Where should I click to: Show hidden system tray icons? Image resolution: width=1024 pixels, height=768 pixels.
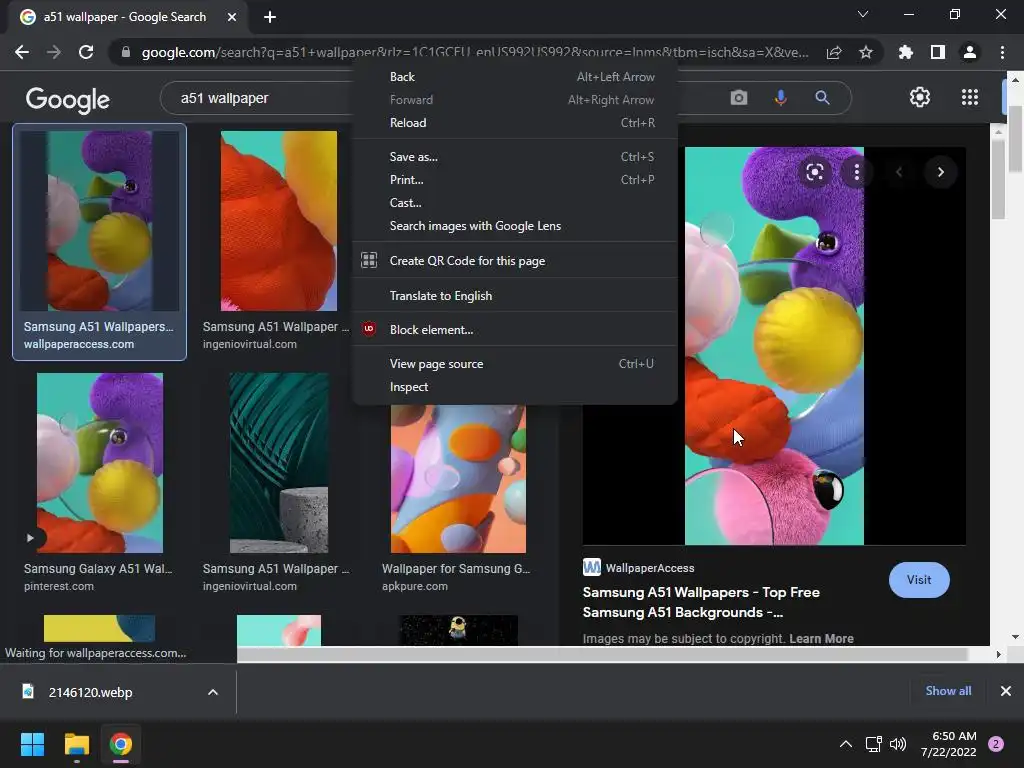pos(845,744)
